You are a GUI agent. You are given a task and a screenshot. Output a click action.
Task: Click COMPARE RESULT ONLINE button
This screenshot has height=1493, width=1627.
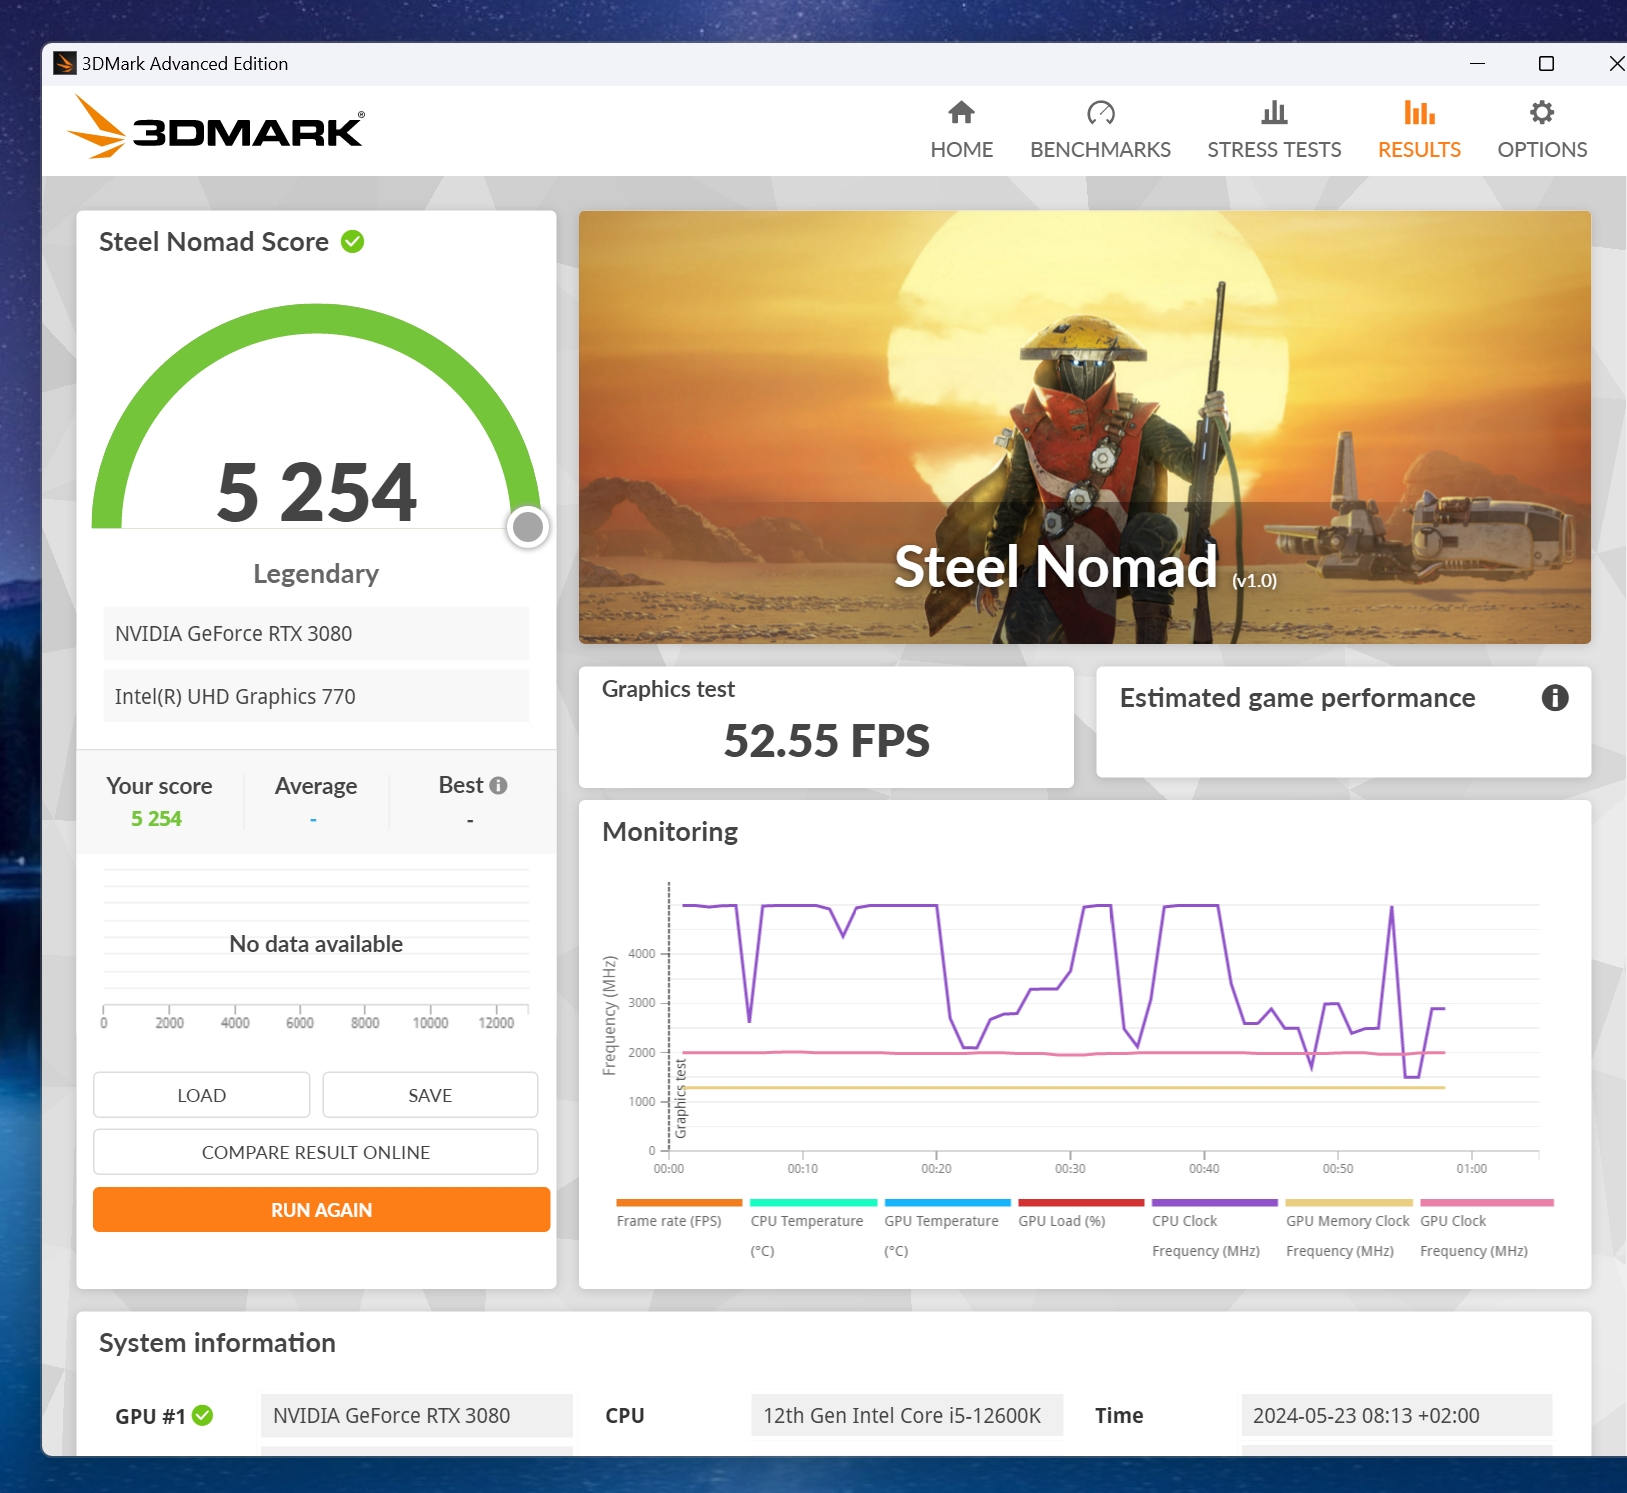pyautogui.click(x=316, y=1152)
